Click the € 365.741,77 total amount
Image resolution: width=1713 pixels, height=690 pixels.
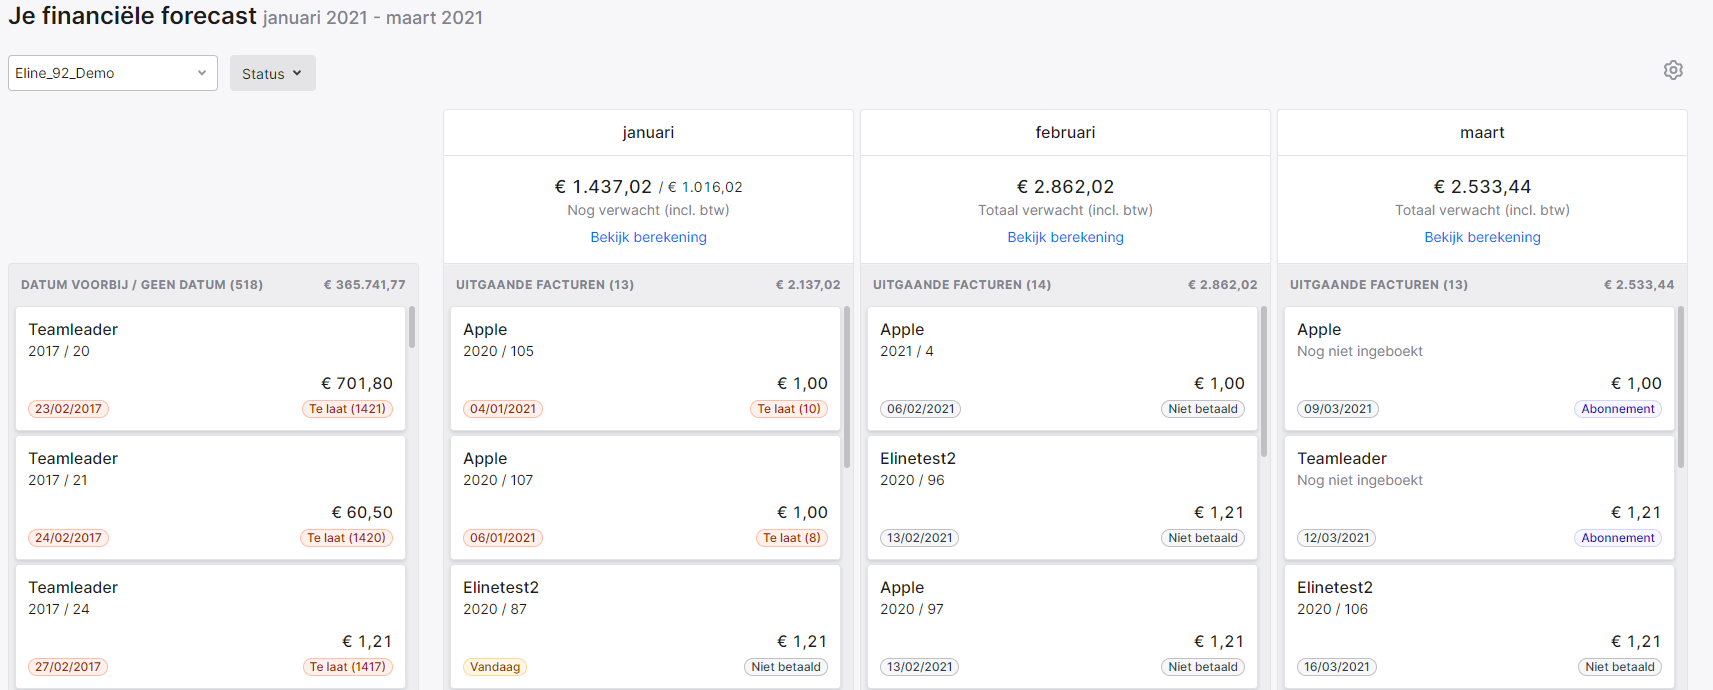click(365, 285)
